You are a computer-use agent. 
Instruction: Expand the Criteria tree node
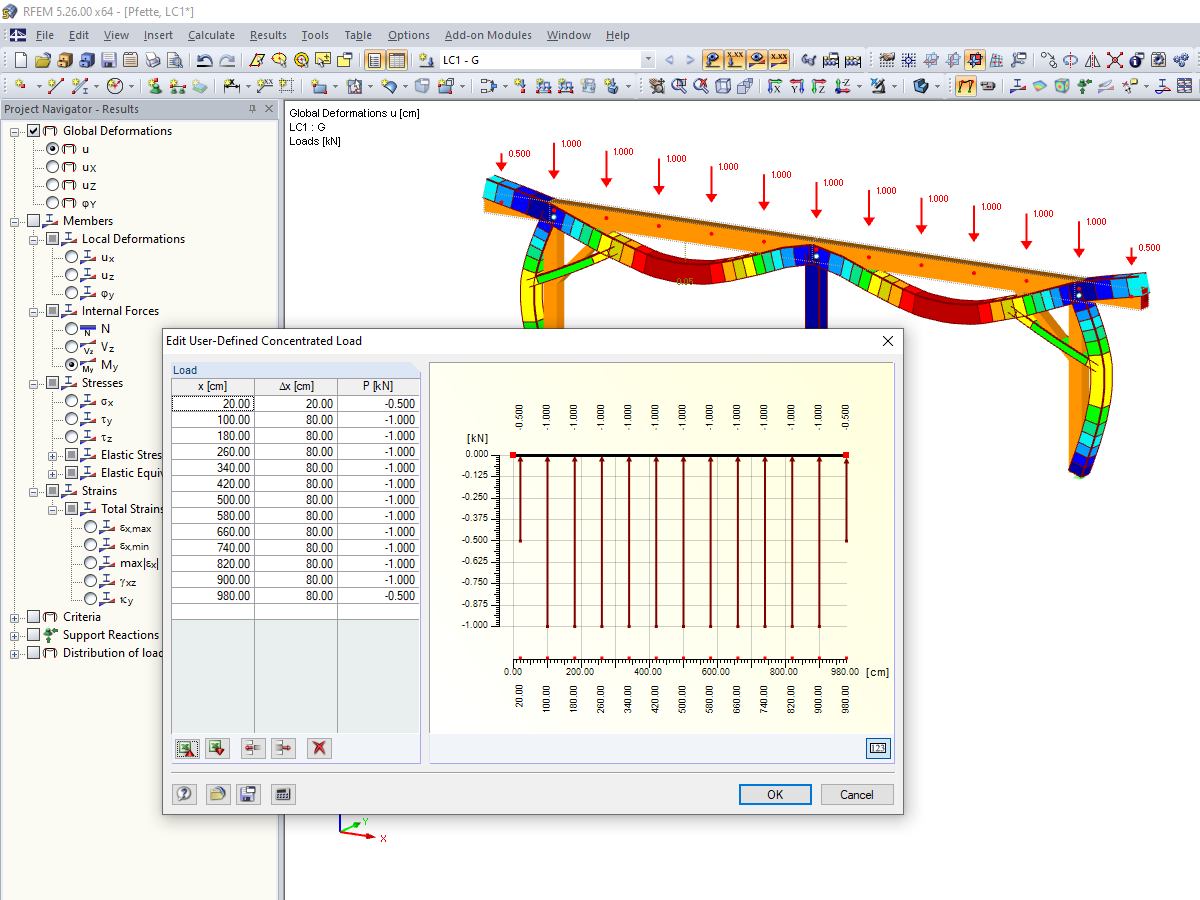pos(14,616)
